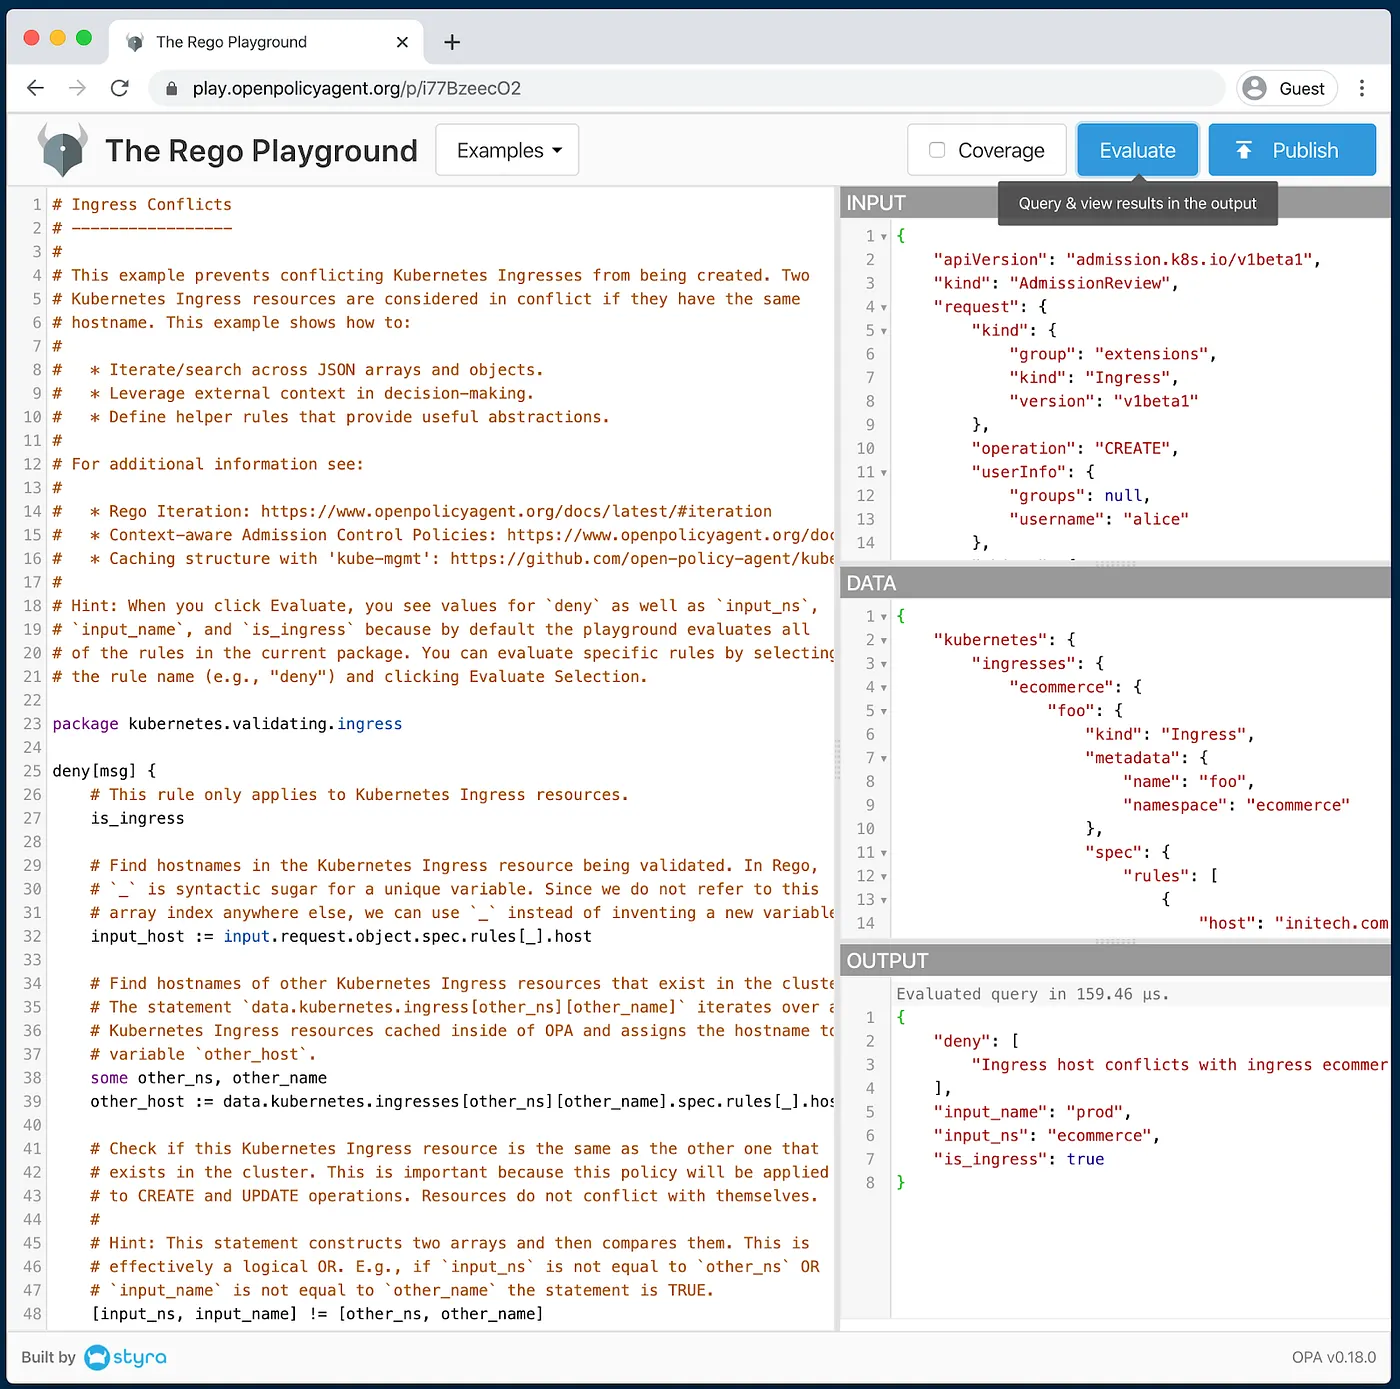Click "input_name": "prod" in OUTPUT
Viewport: 1400px width, 1389px height.
tap(1032, 1112)
